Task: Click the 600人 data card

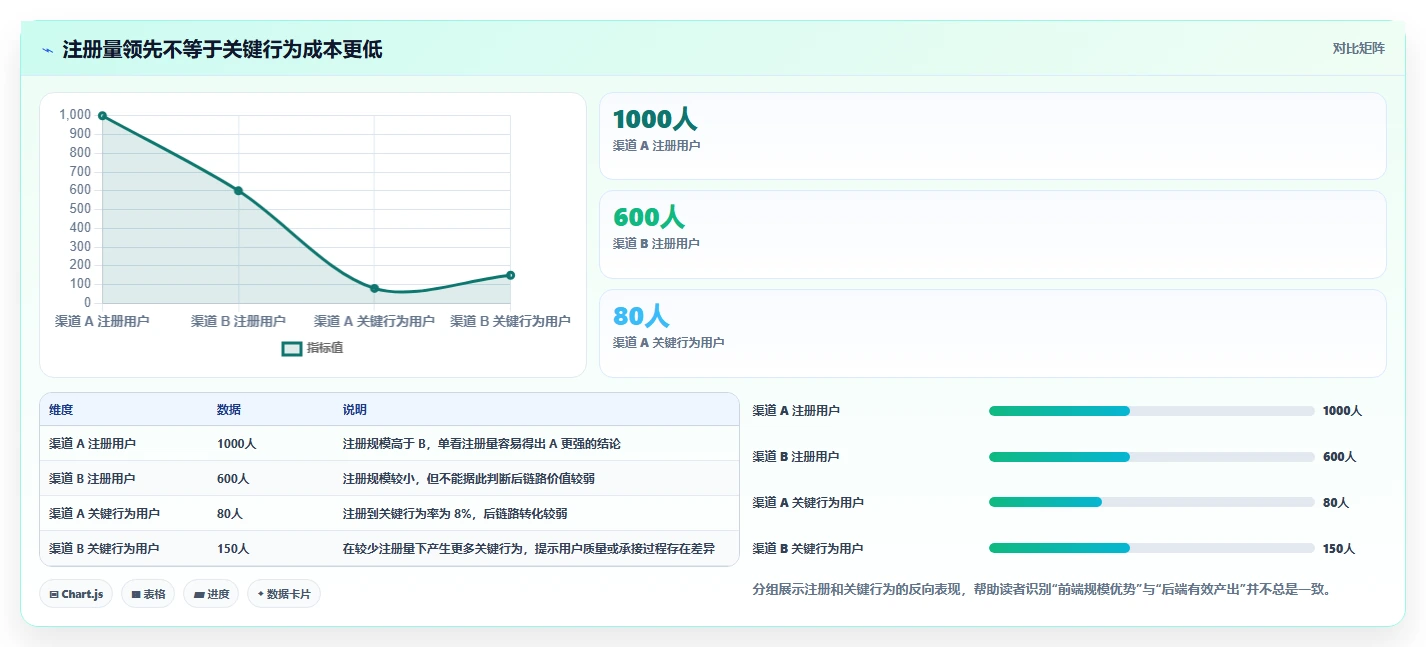Action: point(992,234)
